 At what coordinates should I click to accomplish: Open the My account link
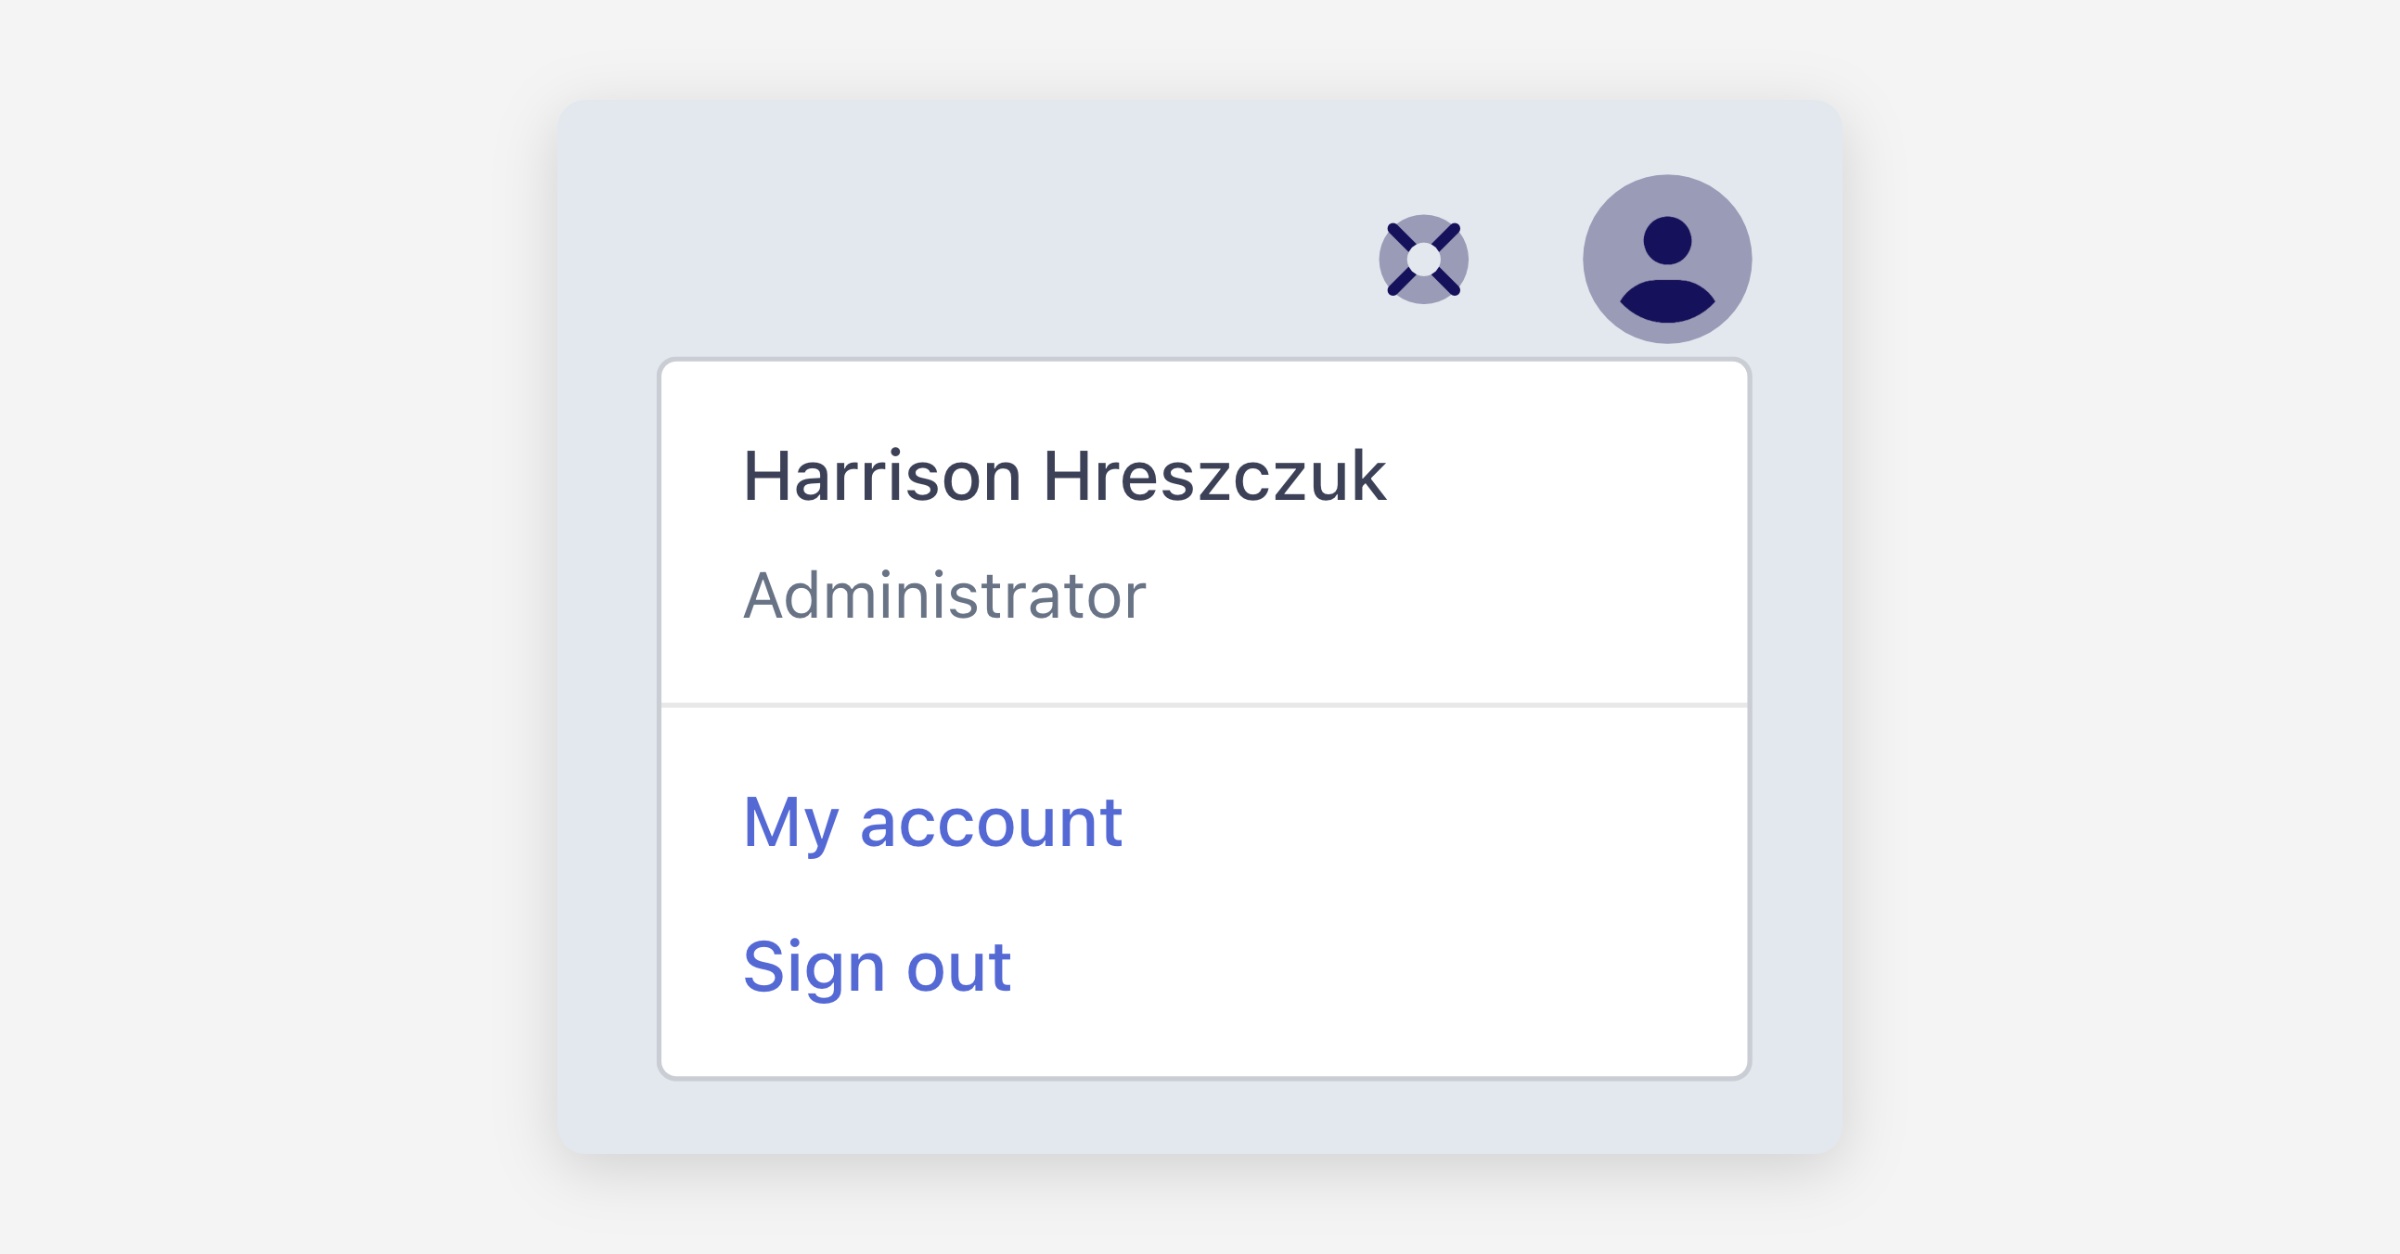pyautogui.click(x=932, y=823)
